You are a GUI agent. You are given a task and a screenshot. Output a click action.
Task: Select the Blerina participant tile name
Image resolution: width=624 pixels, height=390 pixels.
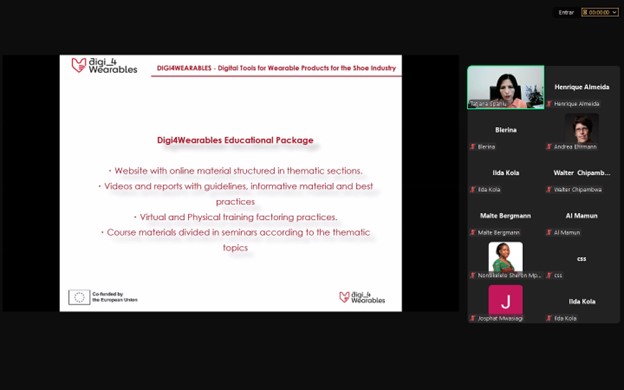[x=506, y=130]
